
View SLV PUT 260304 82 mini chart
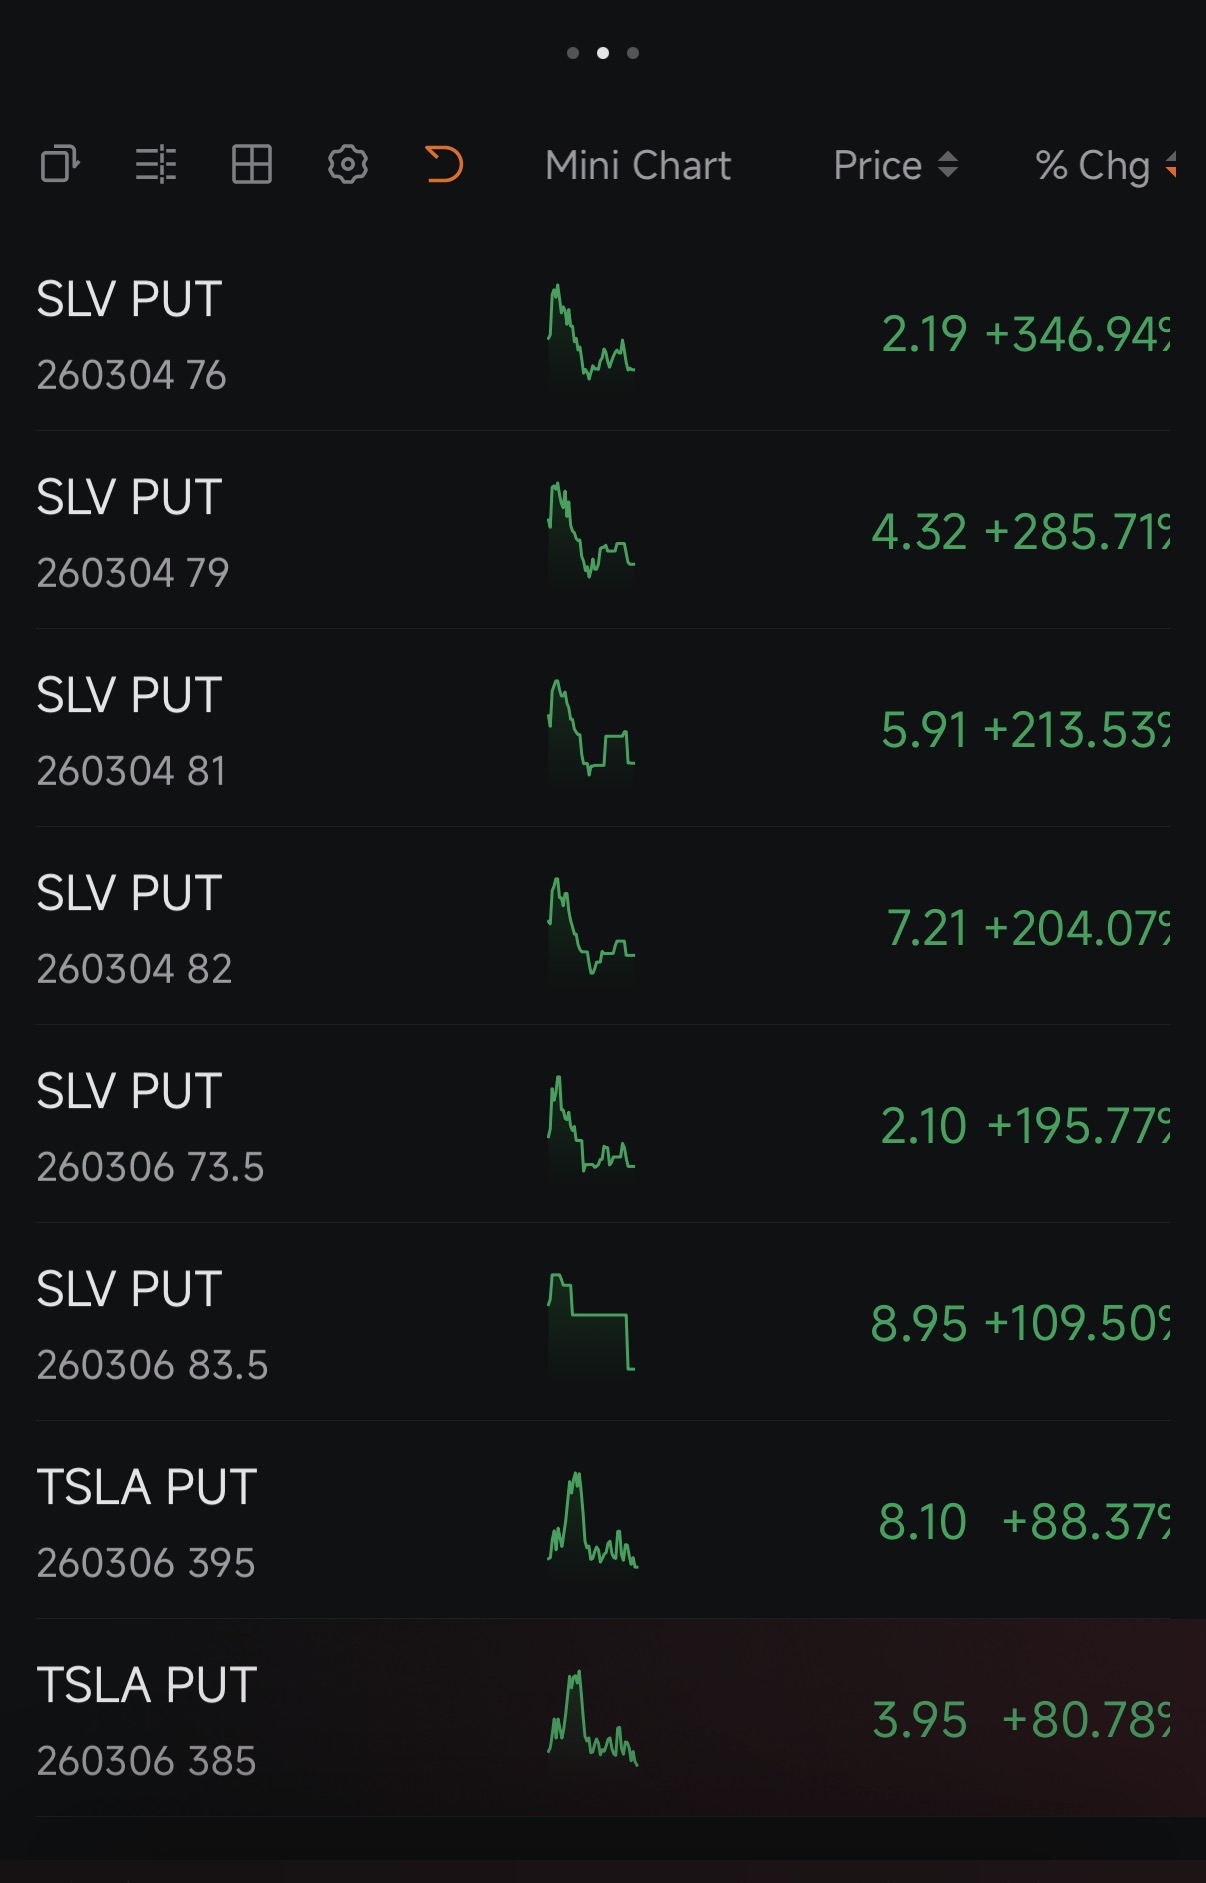click(x=591, y=927)
